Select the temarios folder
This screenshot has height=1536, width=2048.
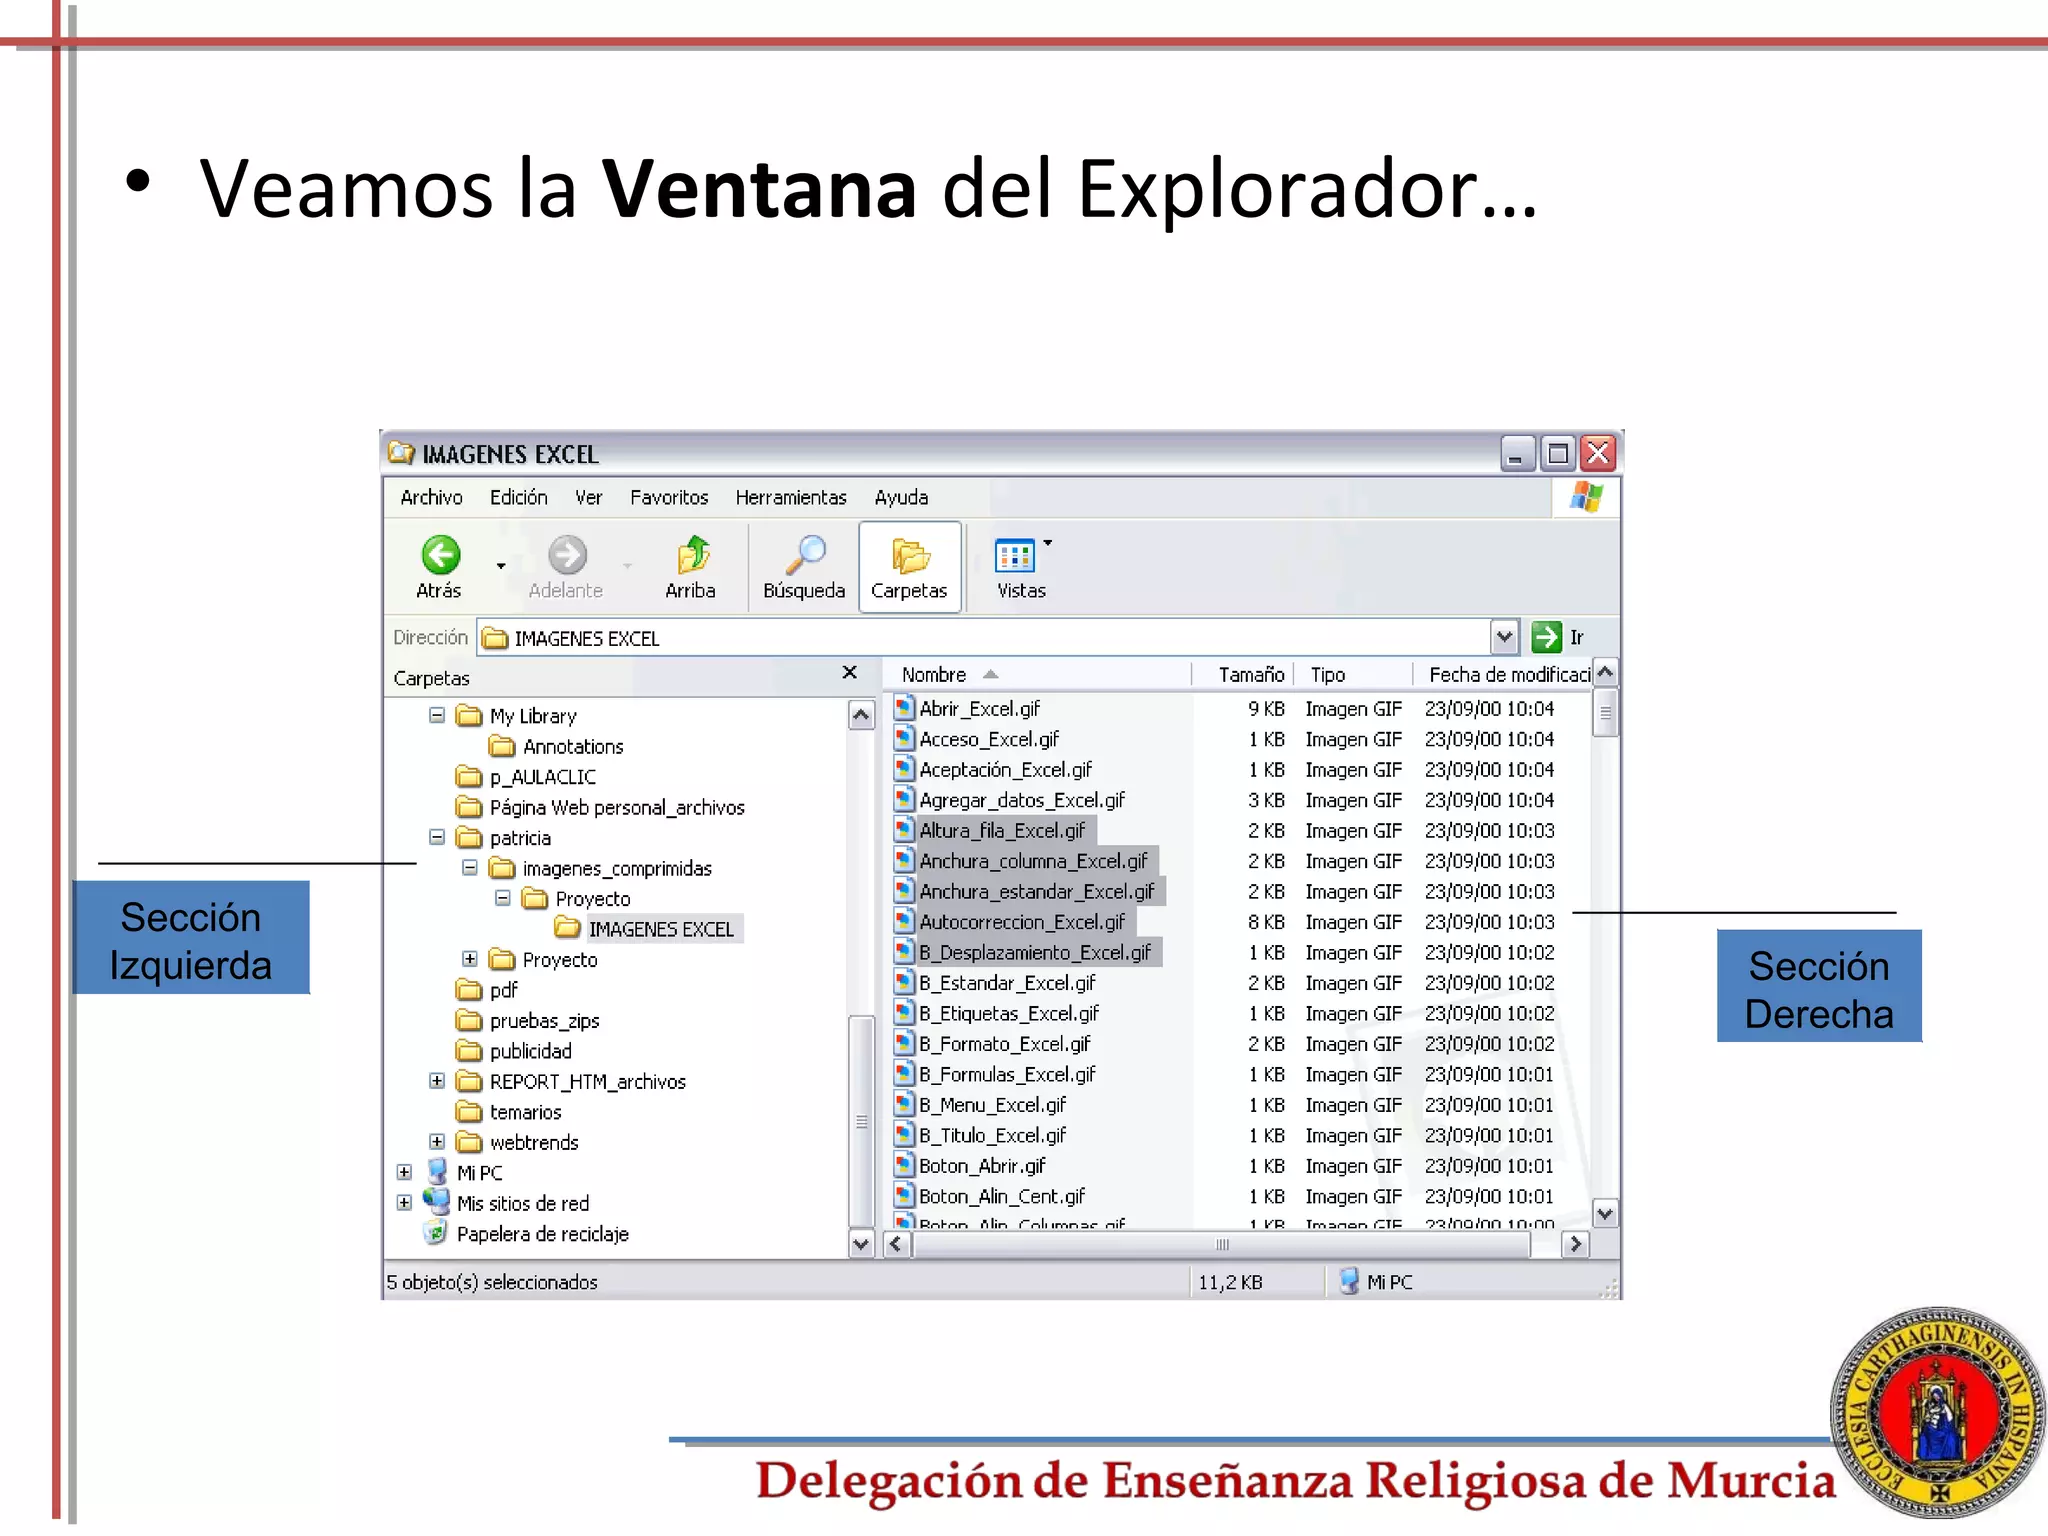[525, 1112]
